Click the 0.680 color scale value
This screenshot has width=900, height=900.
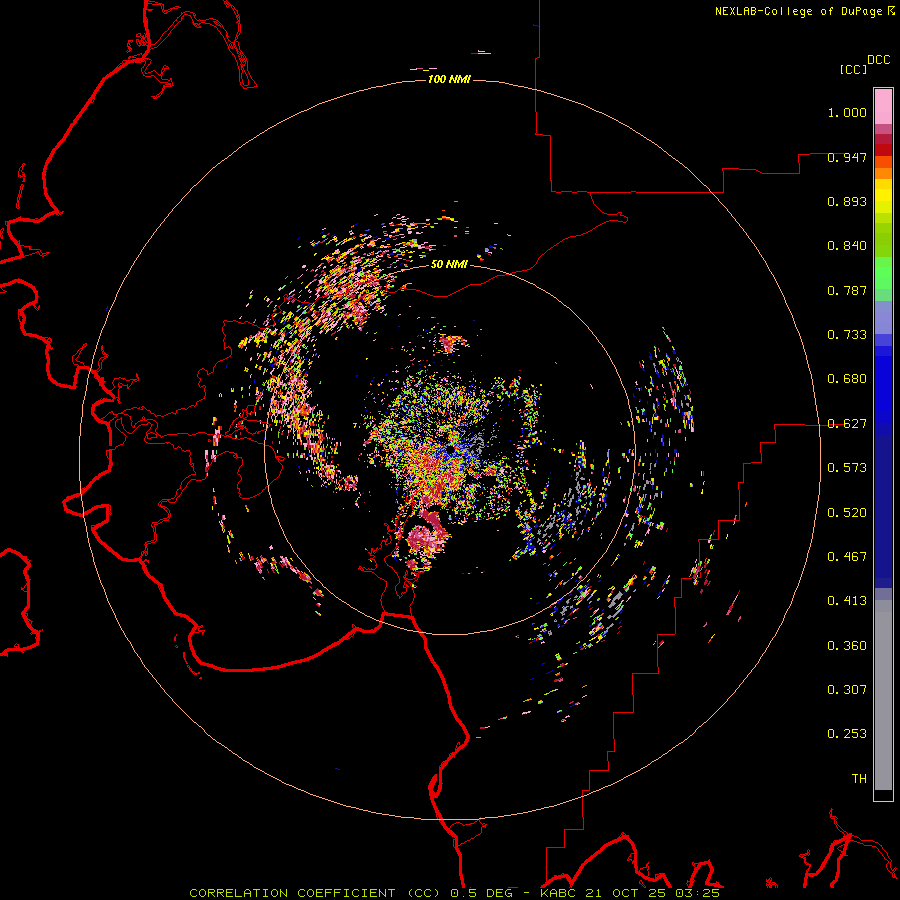(x=847, y=379)
